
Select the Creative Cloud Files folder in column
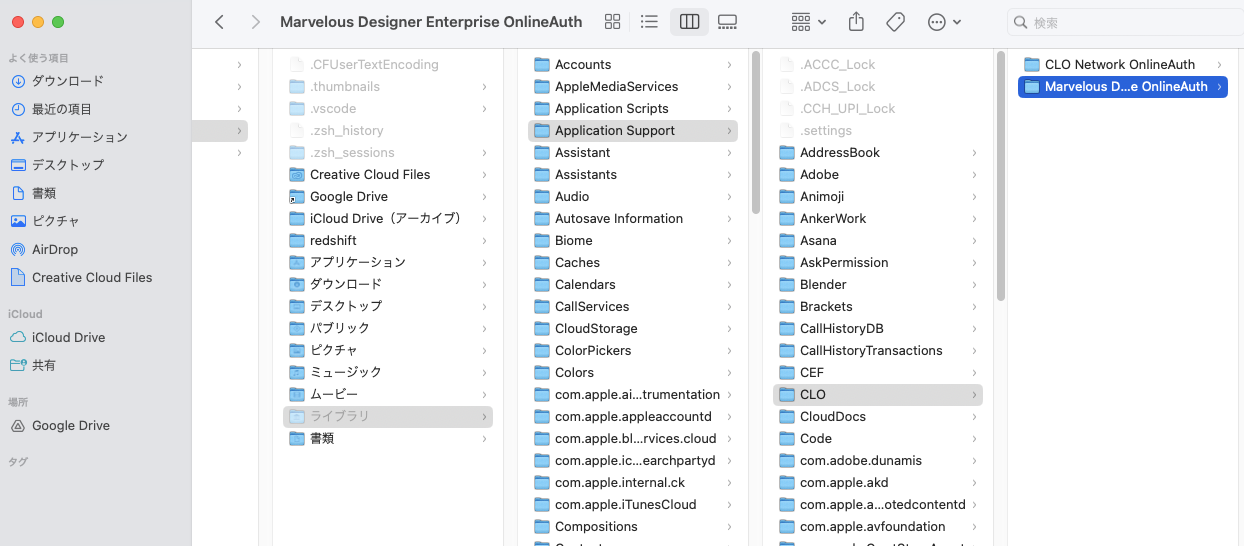pos(388,174)
